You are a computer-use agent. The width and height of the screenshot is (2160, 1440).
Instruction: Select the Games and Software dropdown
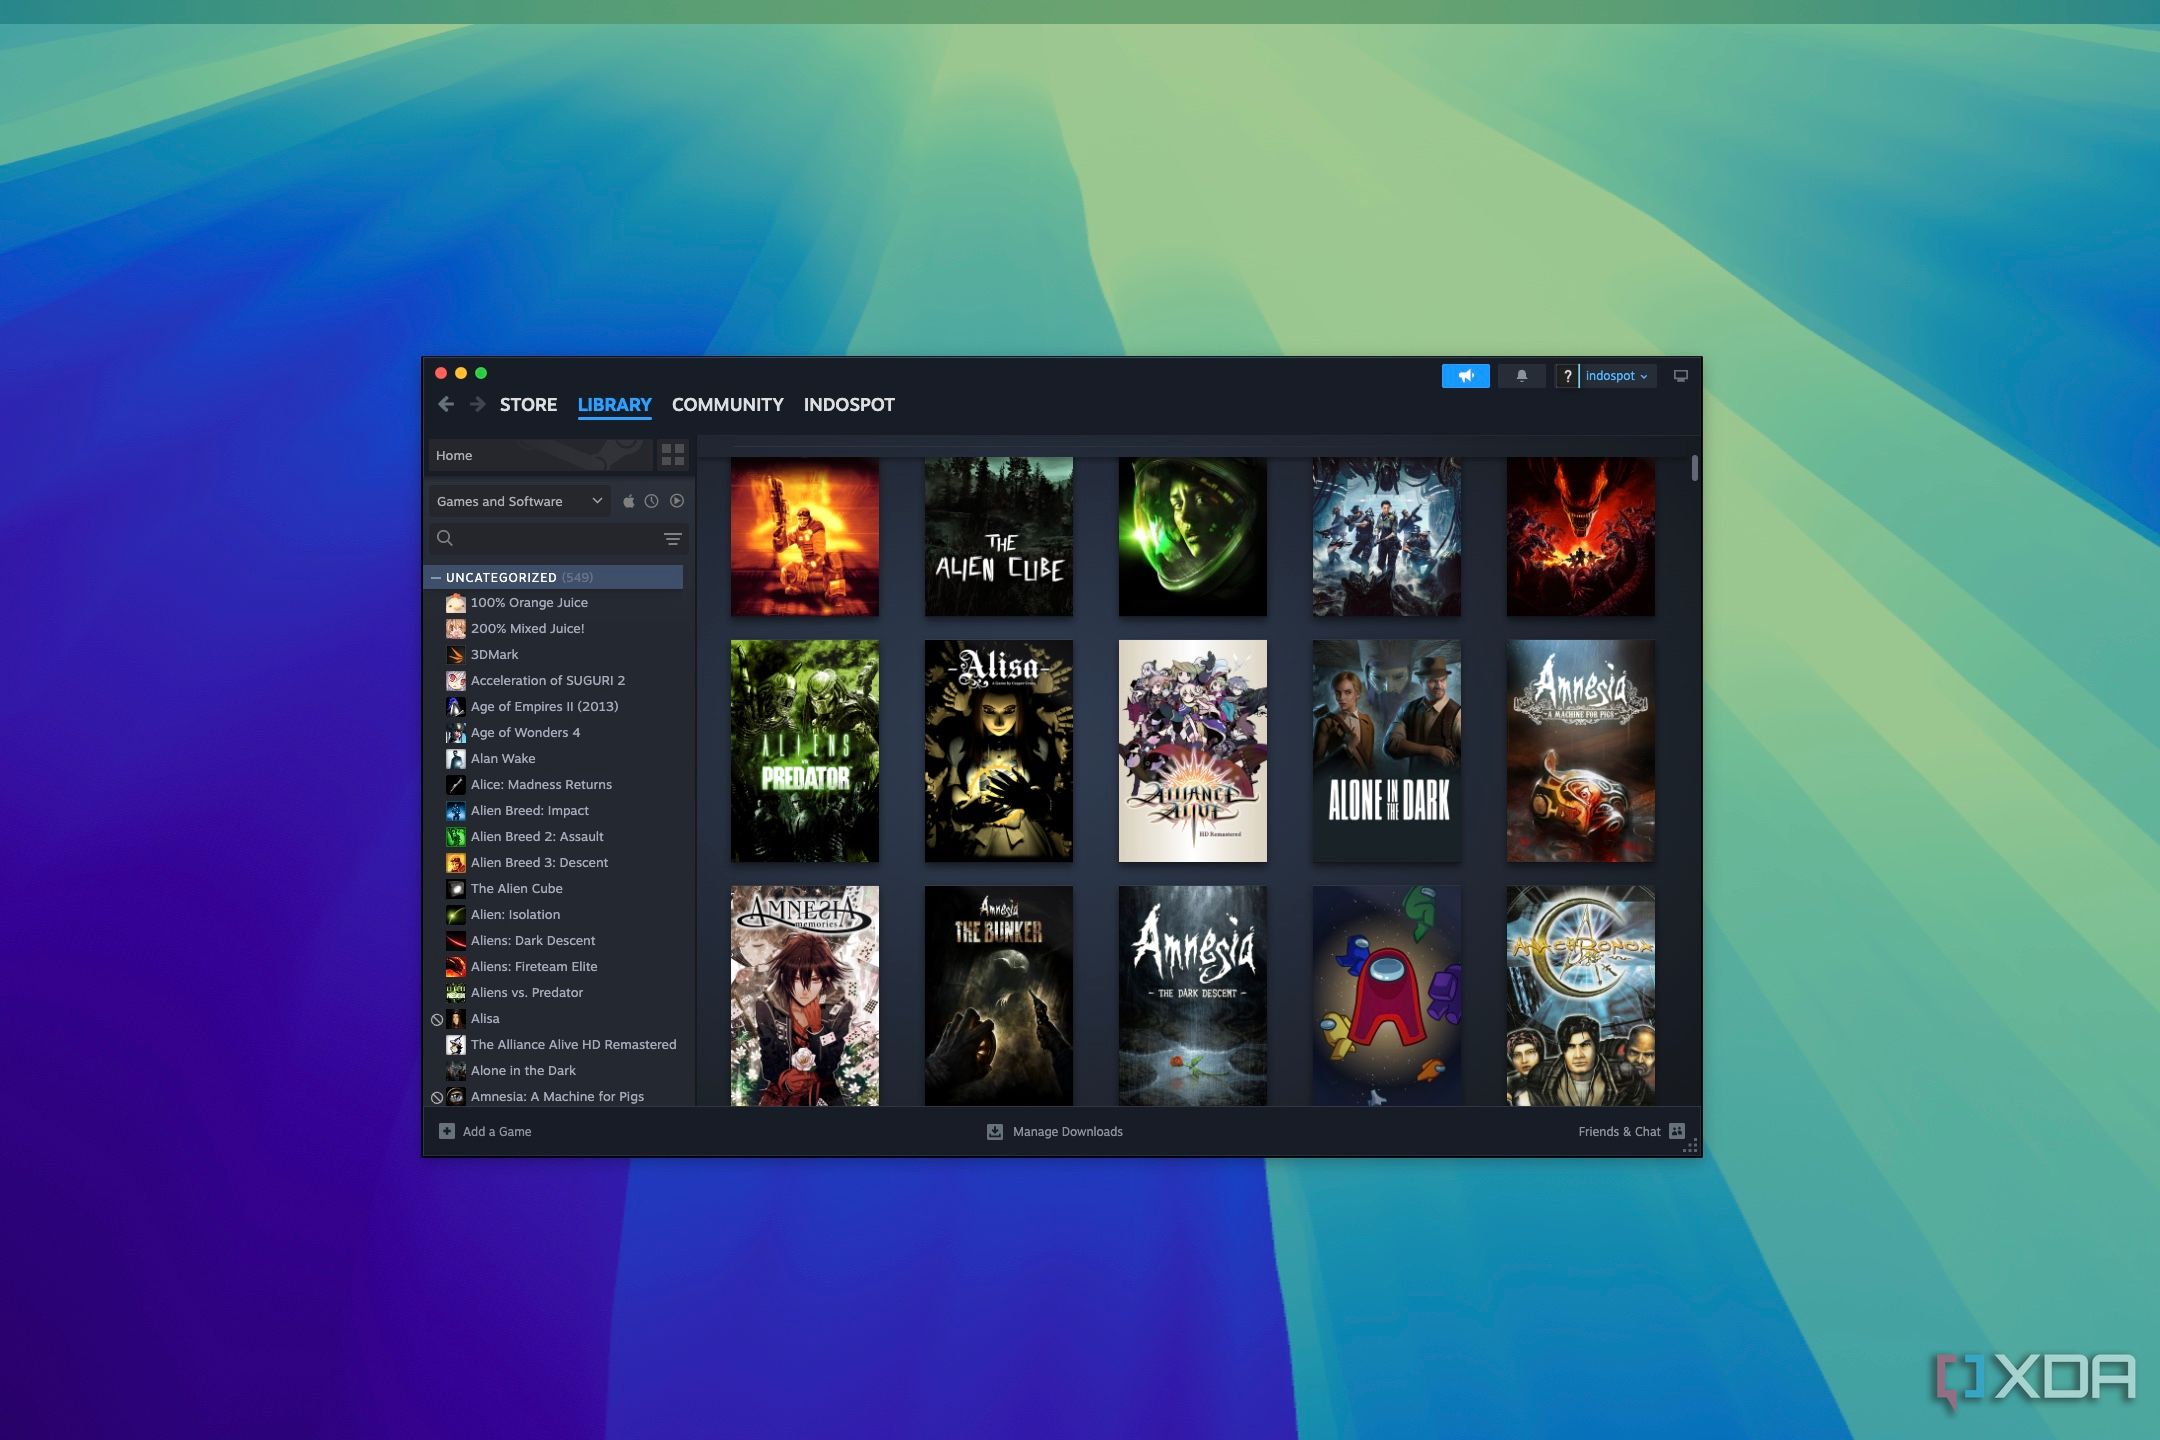point(518,500)
